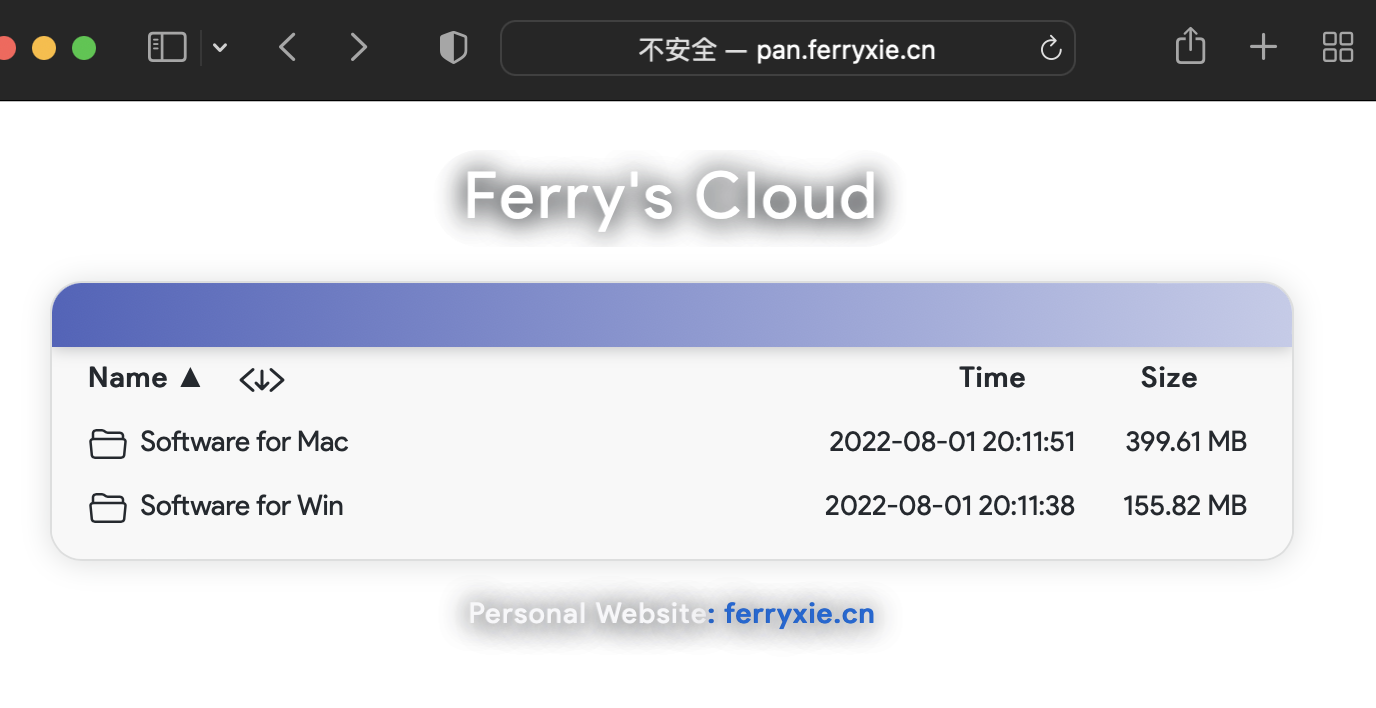Click the privacy shield icon
This screenshot has width=1376, height=708.
[453, 47]
